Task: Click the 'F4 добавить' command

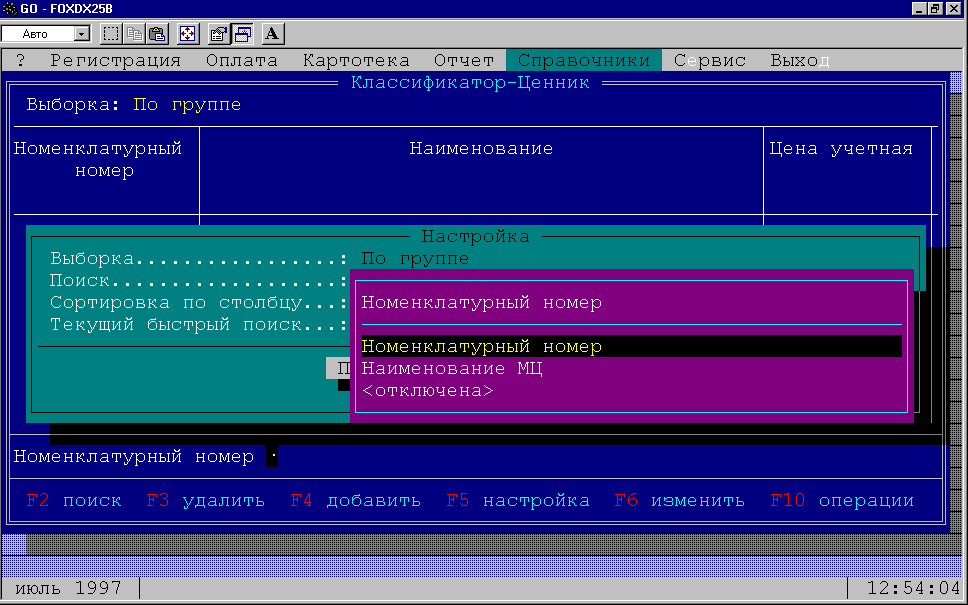Action: (356, 500)
